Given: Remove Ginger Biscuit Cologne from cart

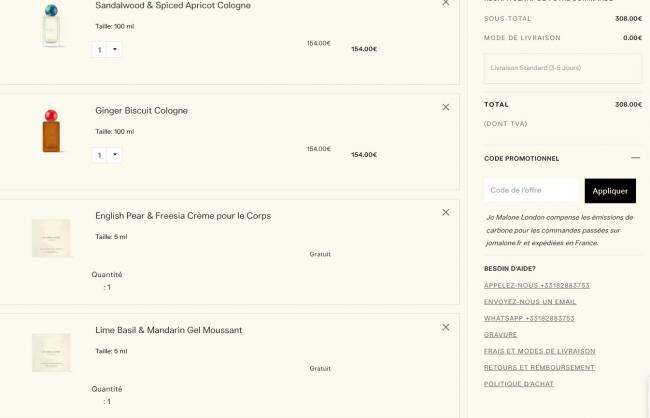Looking at the screenshot, I should coord(446,107).
